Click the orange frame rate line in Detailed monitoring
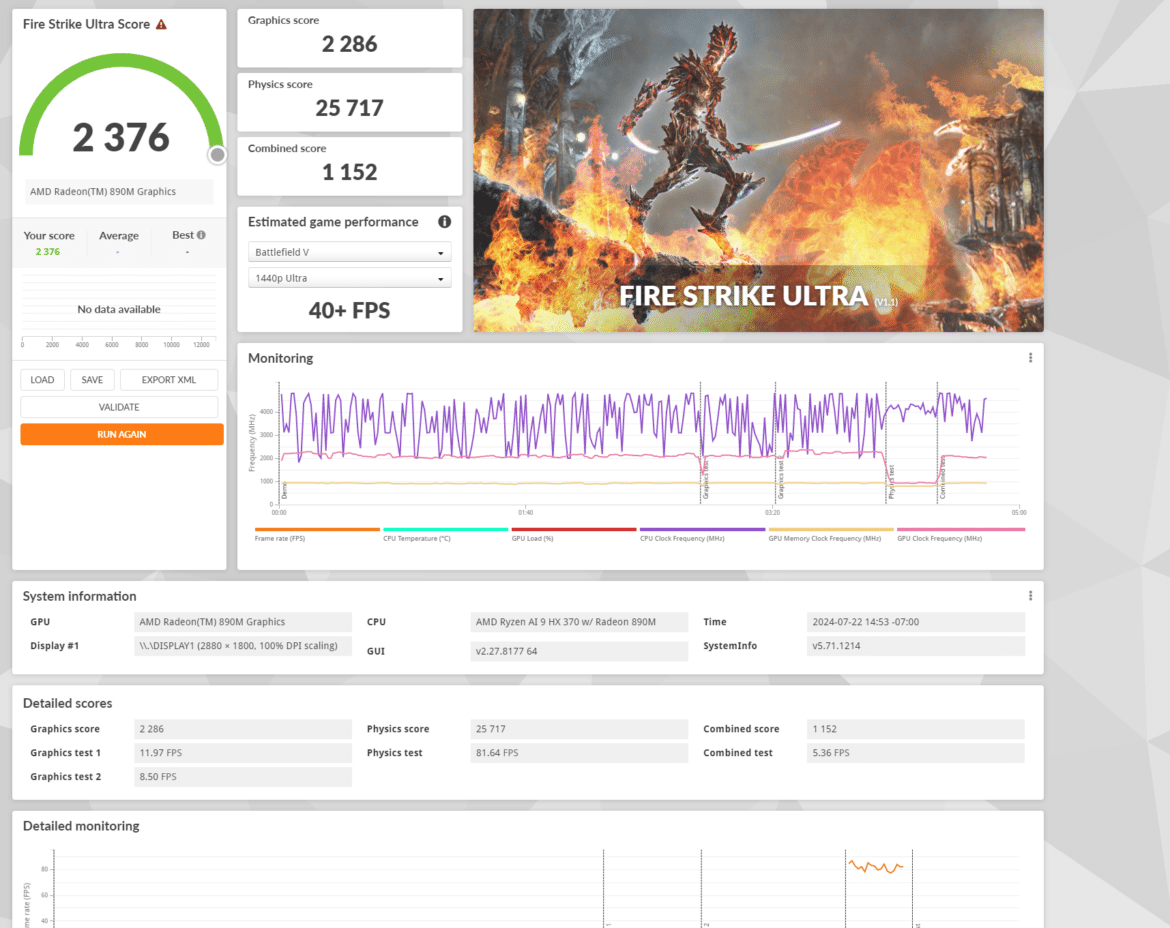The width and height of the screenshot is (1170, 928). pyautogui.click(x=876, y=867)
